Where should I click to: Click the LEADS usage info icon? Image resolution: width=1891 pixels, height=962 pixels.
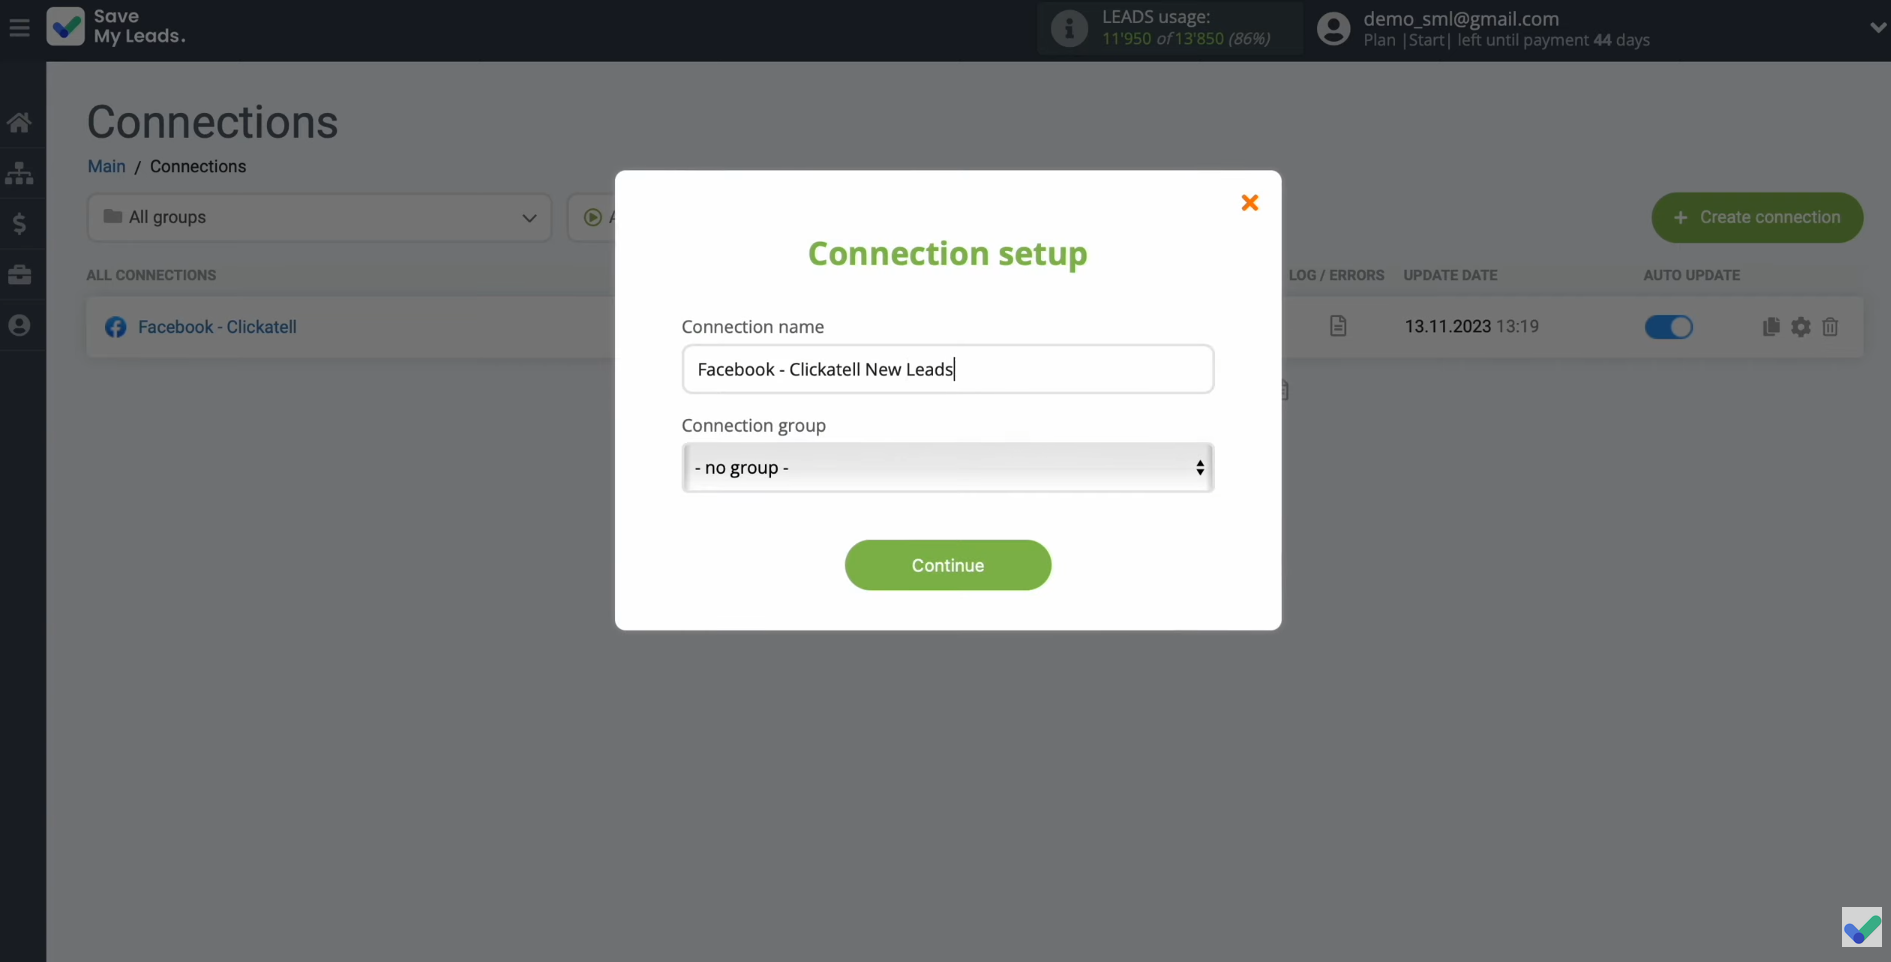[x=1069, y=28]
